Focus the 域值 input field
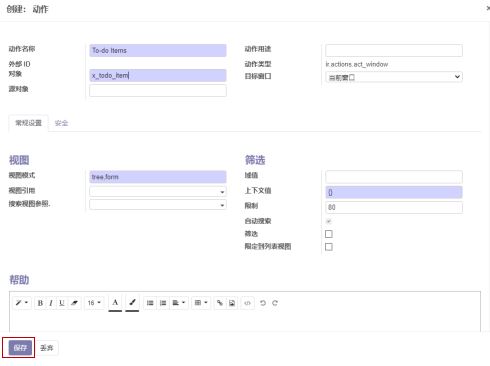This screenshot has width=490, height=366. 394,177
